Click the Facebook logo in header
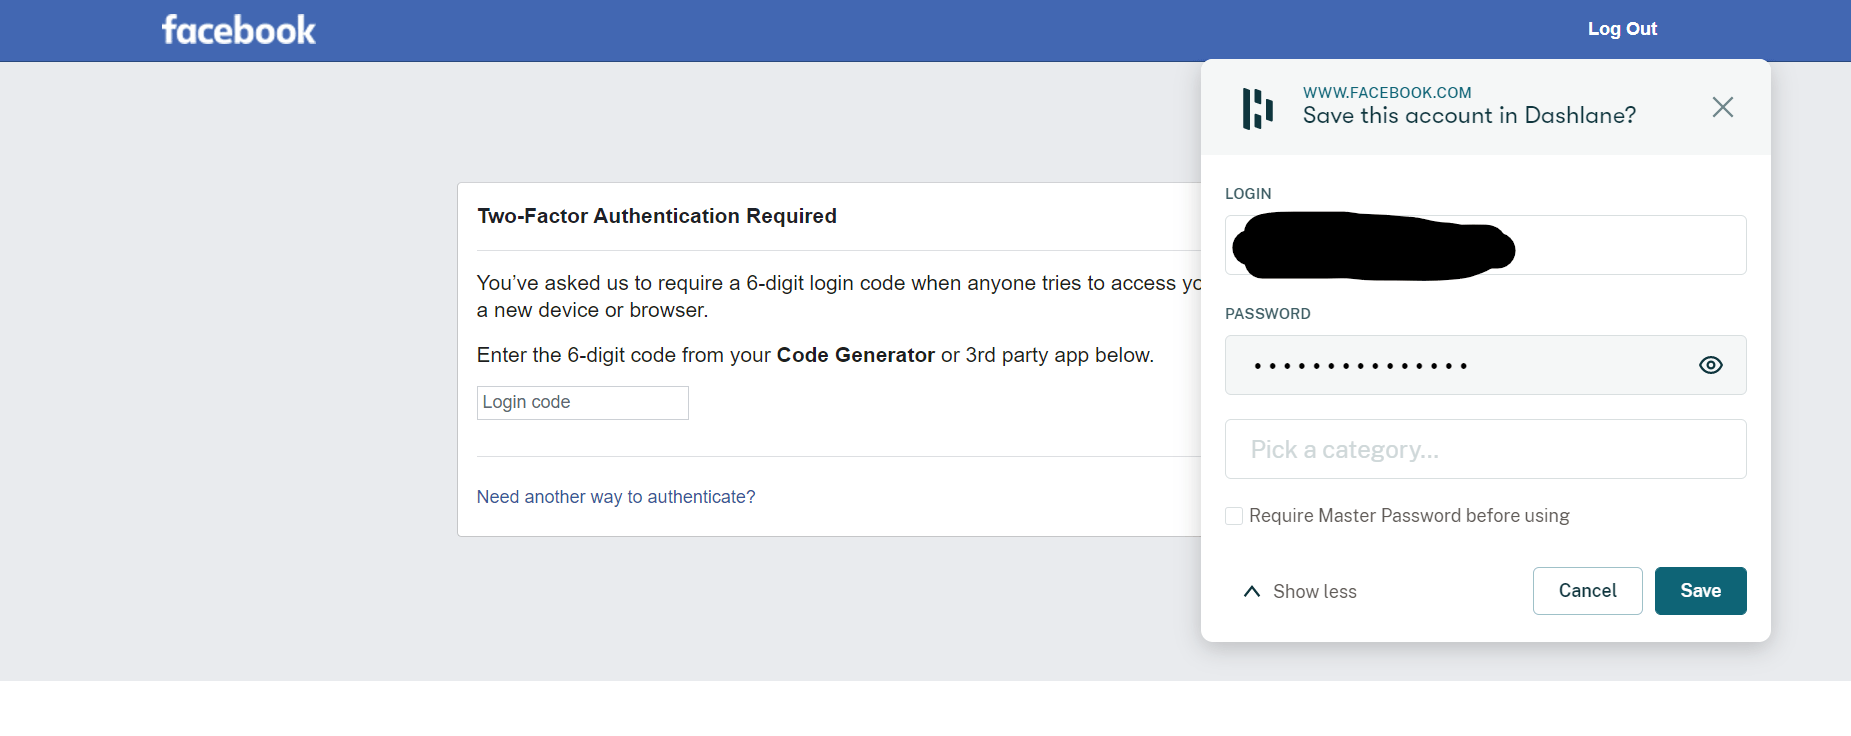 point(238,30)
